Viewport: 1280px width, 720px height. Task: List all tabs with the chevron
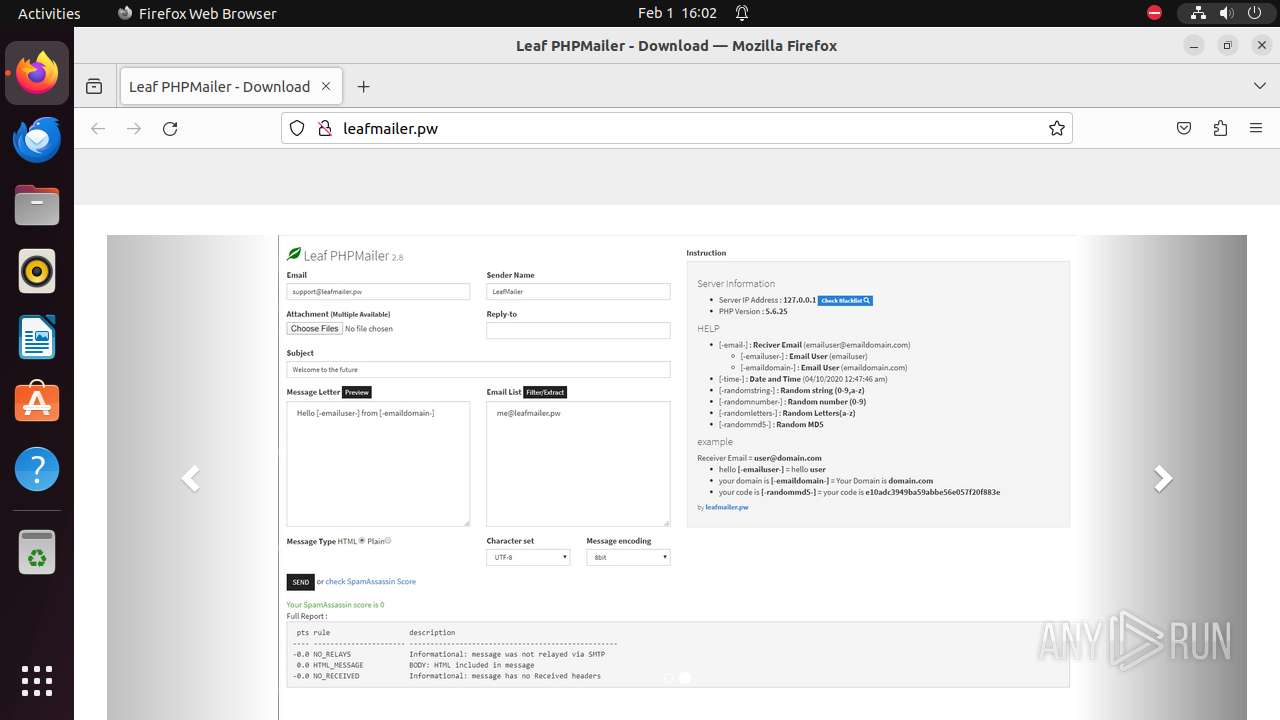tap(1260, 86)
